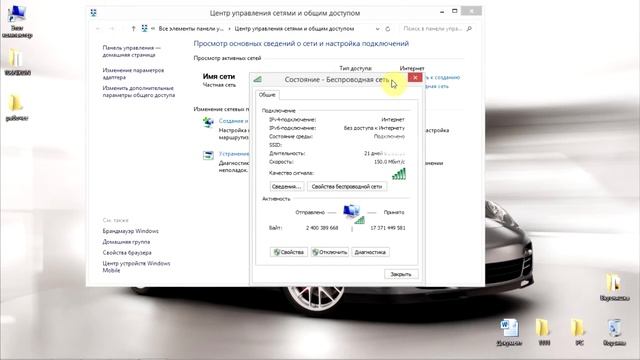The width and height of the screenshot is (640, 360).
Task: Go up one level with the up arrow
Action: 133,29
